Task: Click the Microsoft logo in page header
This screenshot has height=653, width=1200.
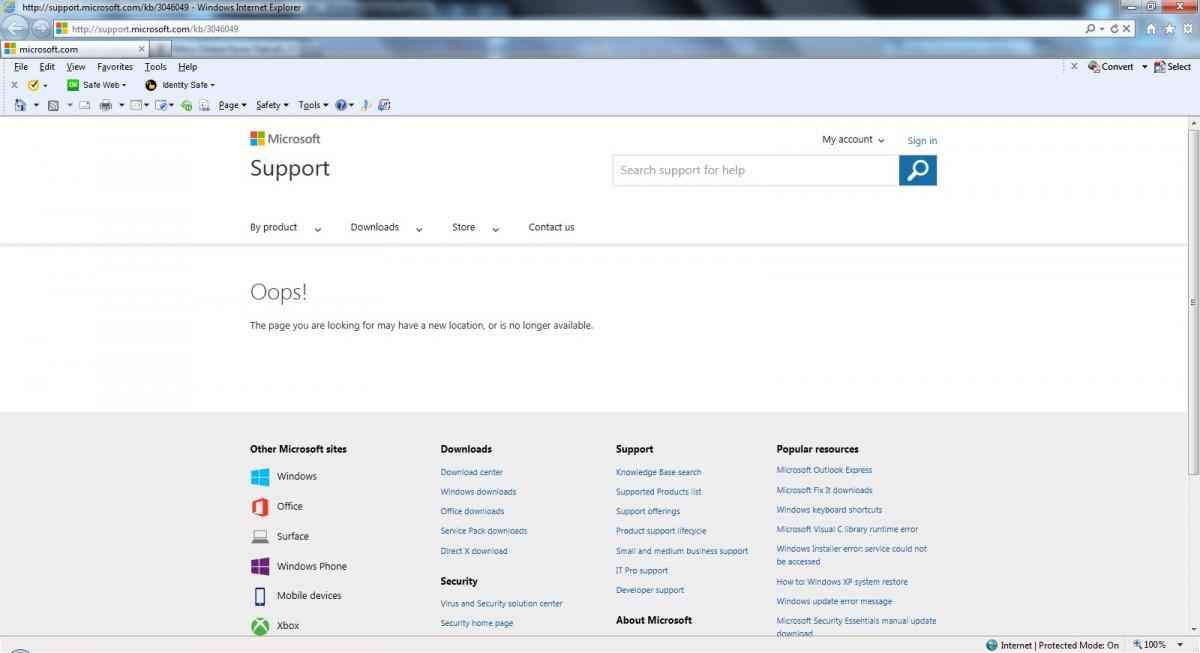Action: point(285,139)
